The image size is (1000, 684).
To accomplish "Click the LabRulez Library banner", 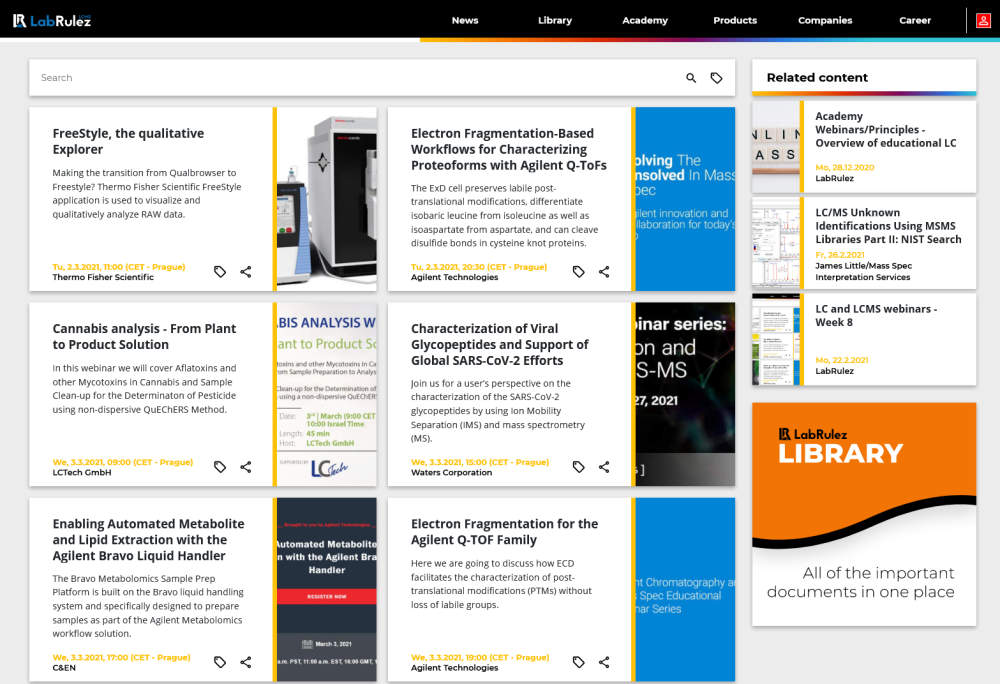I will click(x=864, y=514).
